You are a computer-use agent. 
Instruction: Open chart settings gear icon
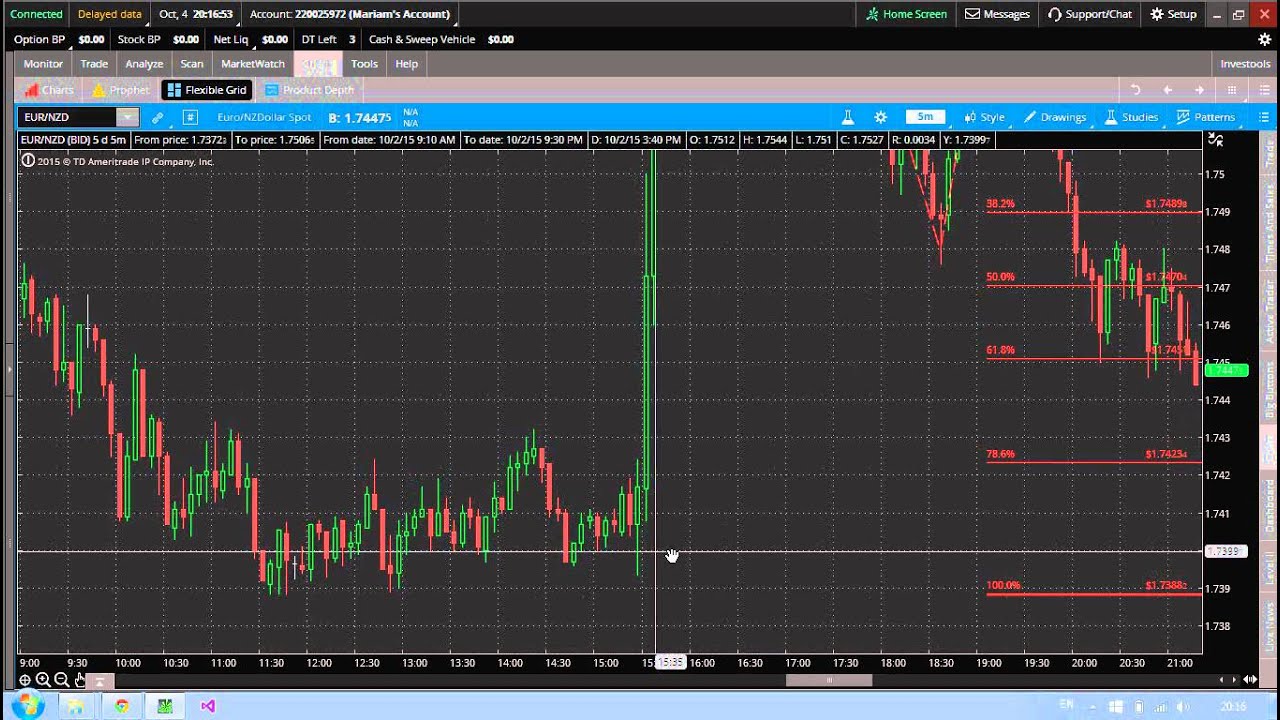880,117
